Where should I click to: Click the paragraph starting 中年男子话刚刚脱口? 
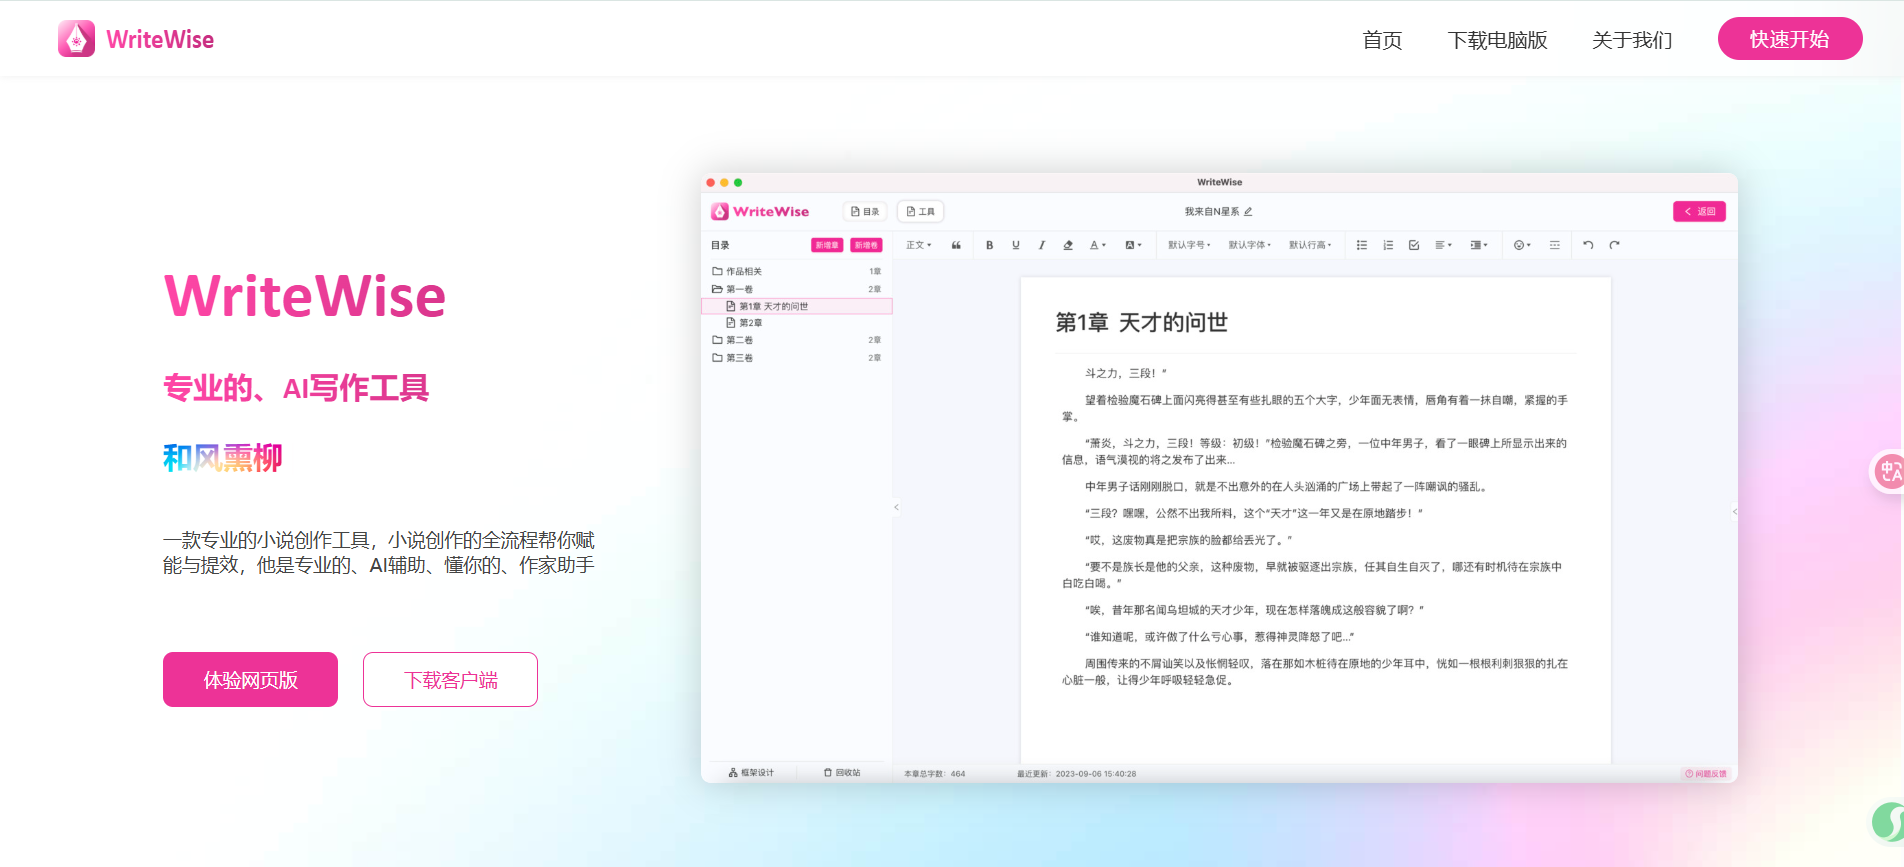tap(1288, 487)
